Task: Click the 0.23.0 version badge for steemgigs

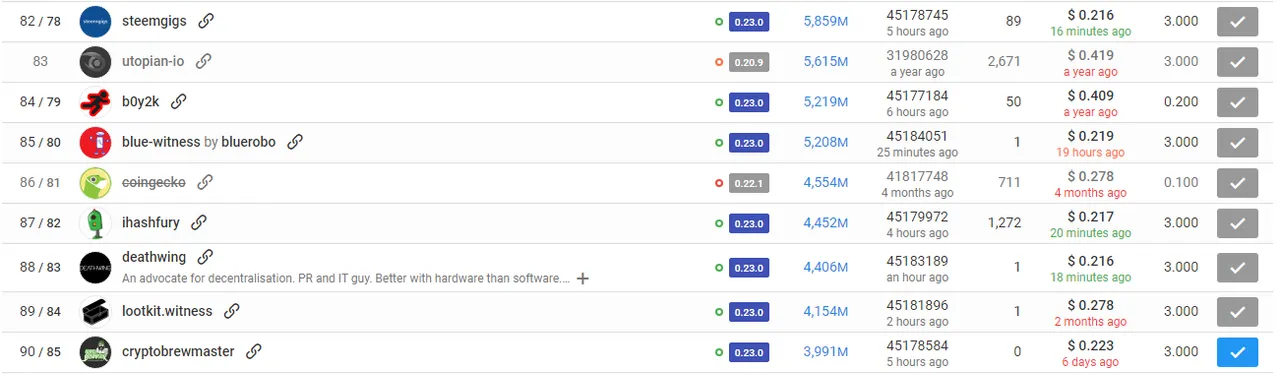Action: [x=749, y=21]
